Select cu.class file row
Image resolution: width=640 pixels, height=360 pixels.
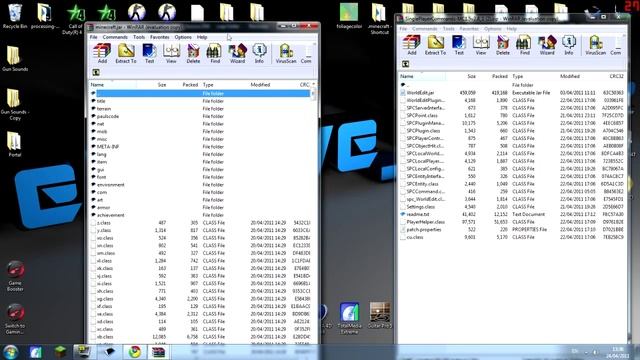(x=512, y=237)
